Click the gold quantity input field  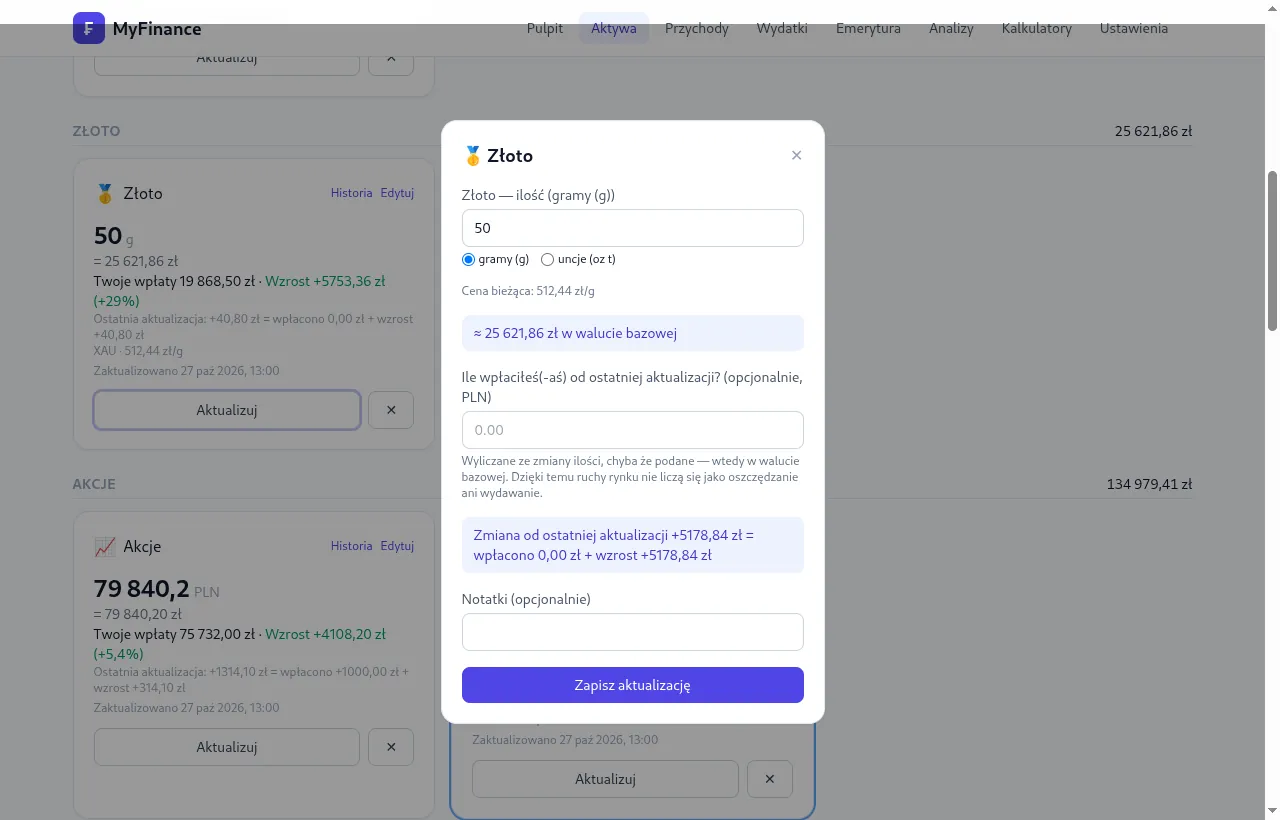[633, 228]
